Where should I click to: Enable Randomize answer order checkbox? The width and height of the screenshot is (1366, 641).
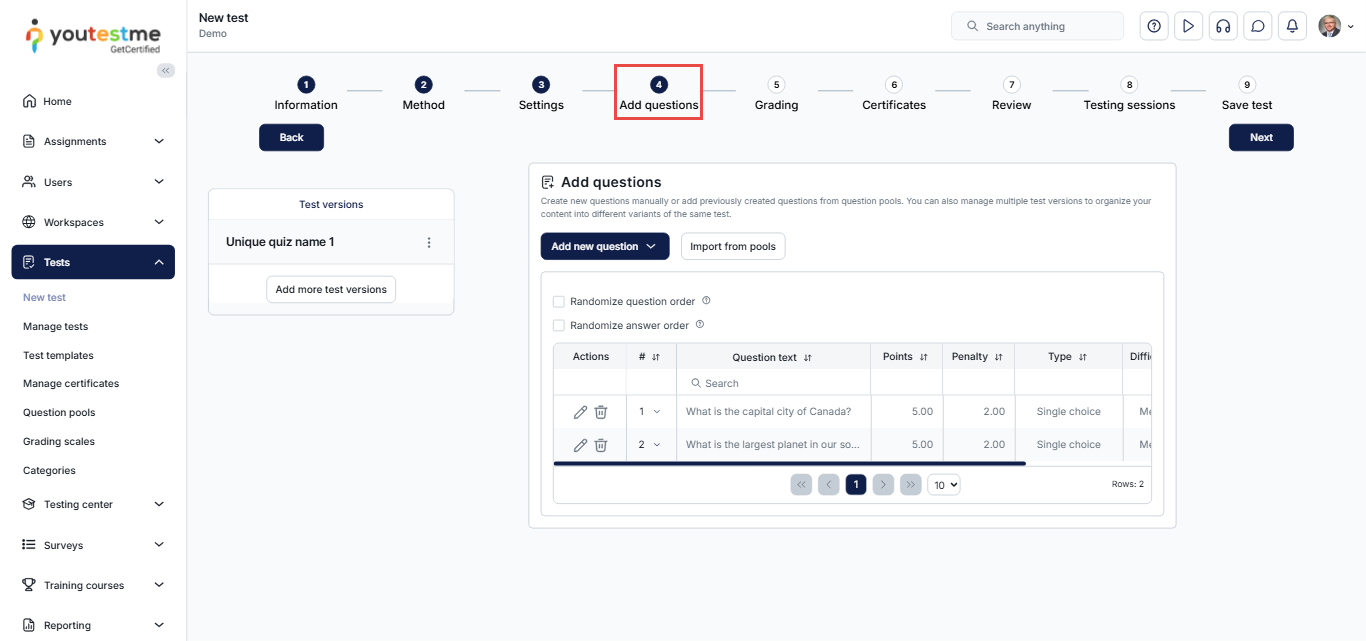pos(559,325)
